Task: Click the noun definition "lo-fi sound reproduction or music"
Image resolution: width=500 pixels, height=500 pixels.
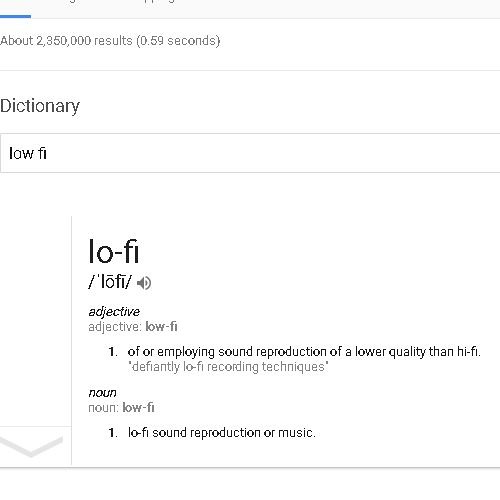Action: click(x=222, y=433)
